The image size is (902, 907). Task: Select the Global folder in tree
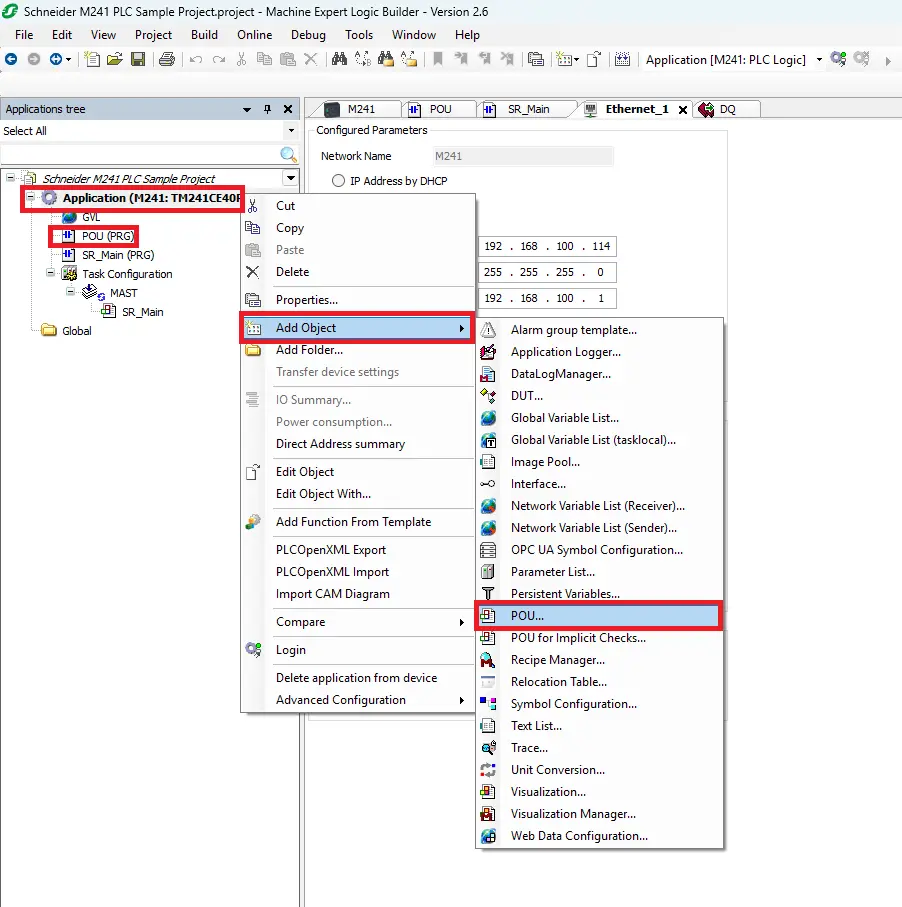click(x=76, y=331)
